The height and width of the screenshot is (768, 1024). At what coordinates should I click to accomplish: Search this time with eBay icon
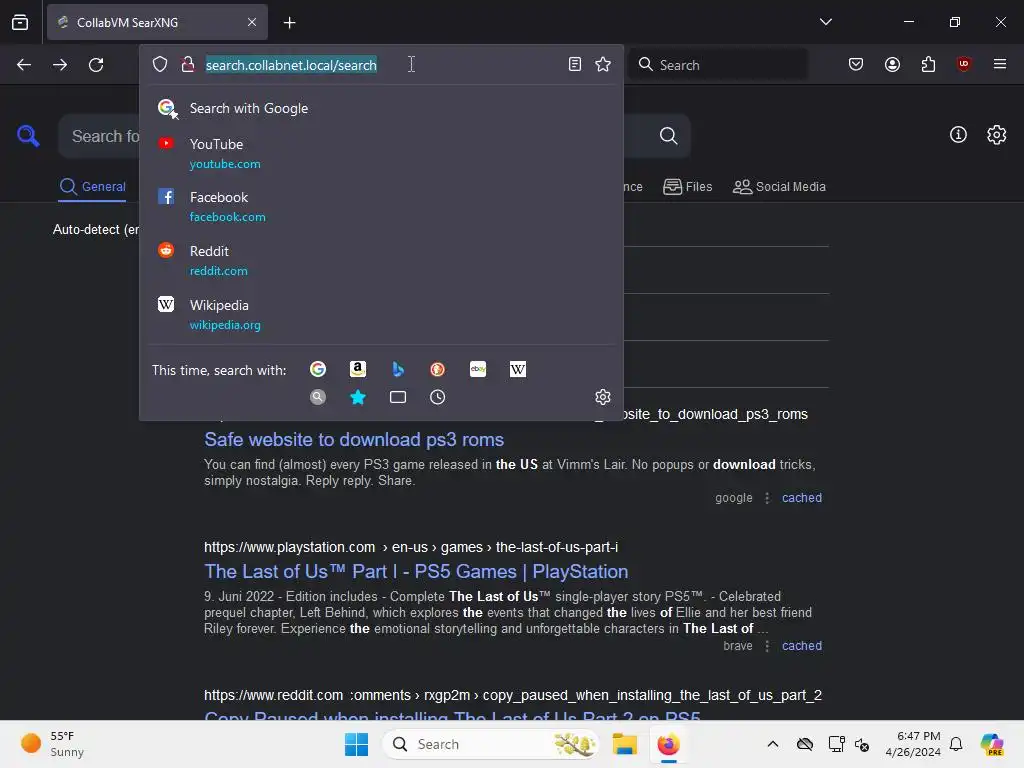click(478, 370)
